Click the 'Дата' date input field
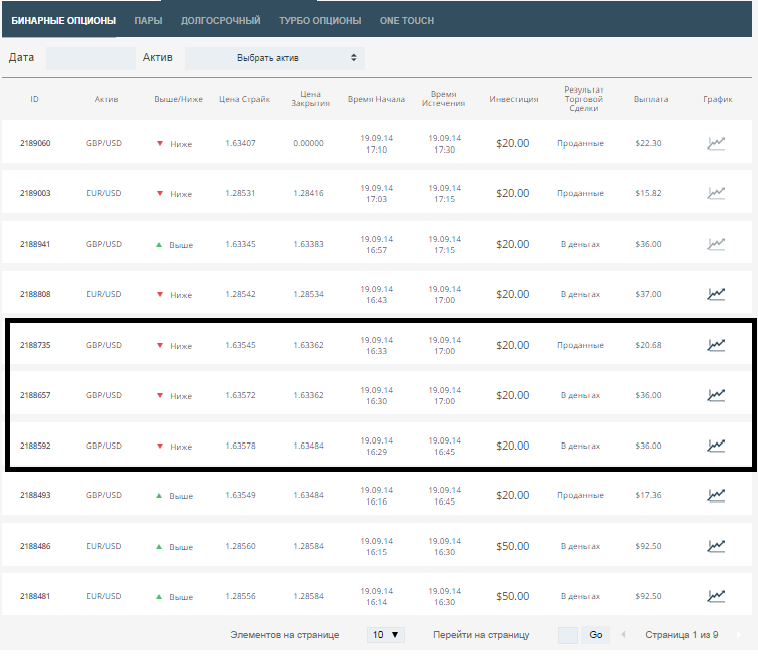This screenshot has height=661, width=758. tap(90, 58)
